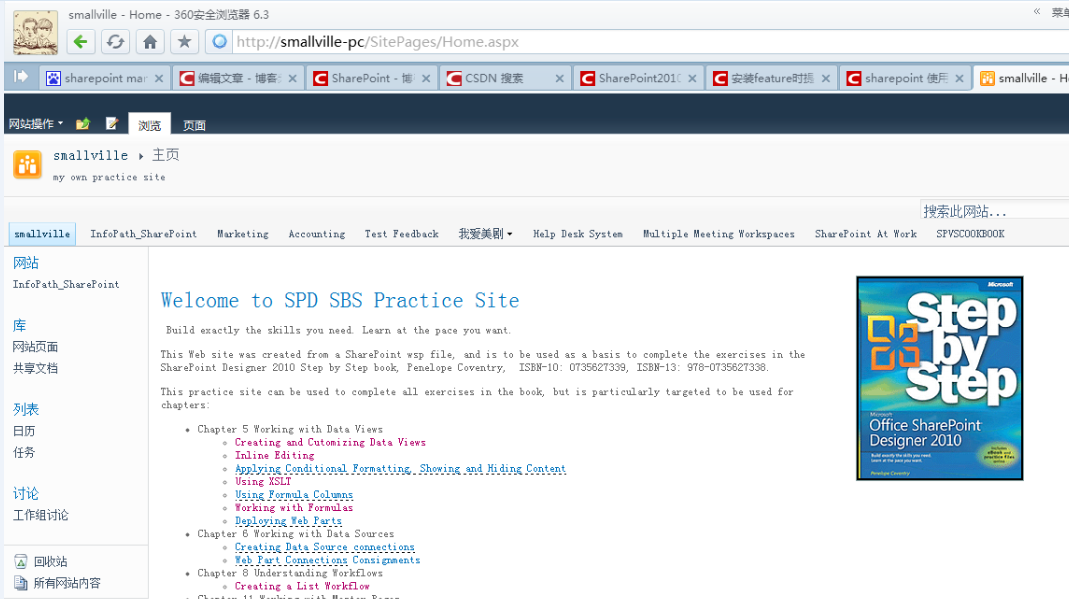Image resolution: width=1069 pixels, height=599 pixels.
Task: Switch to 编辑文章 browser tab
Action: [238, 78]
